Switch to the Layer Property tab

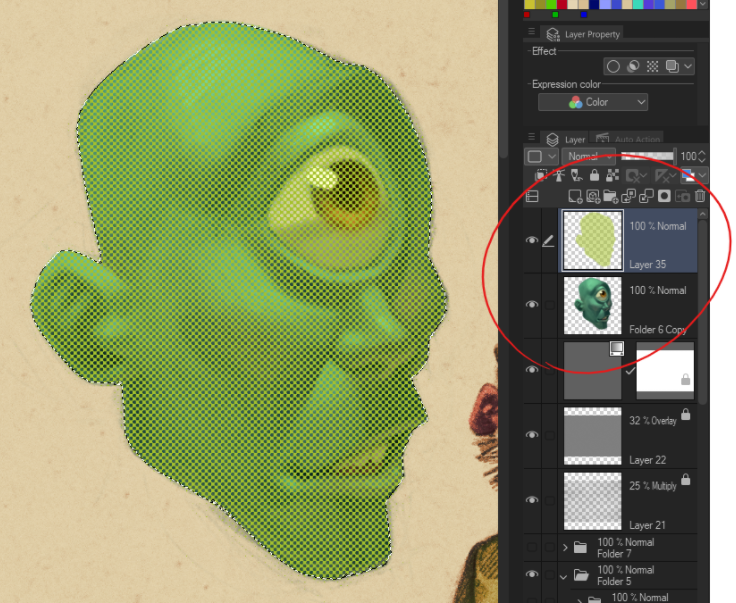[583, 34]
